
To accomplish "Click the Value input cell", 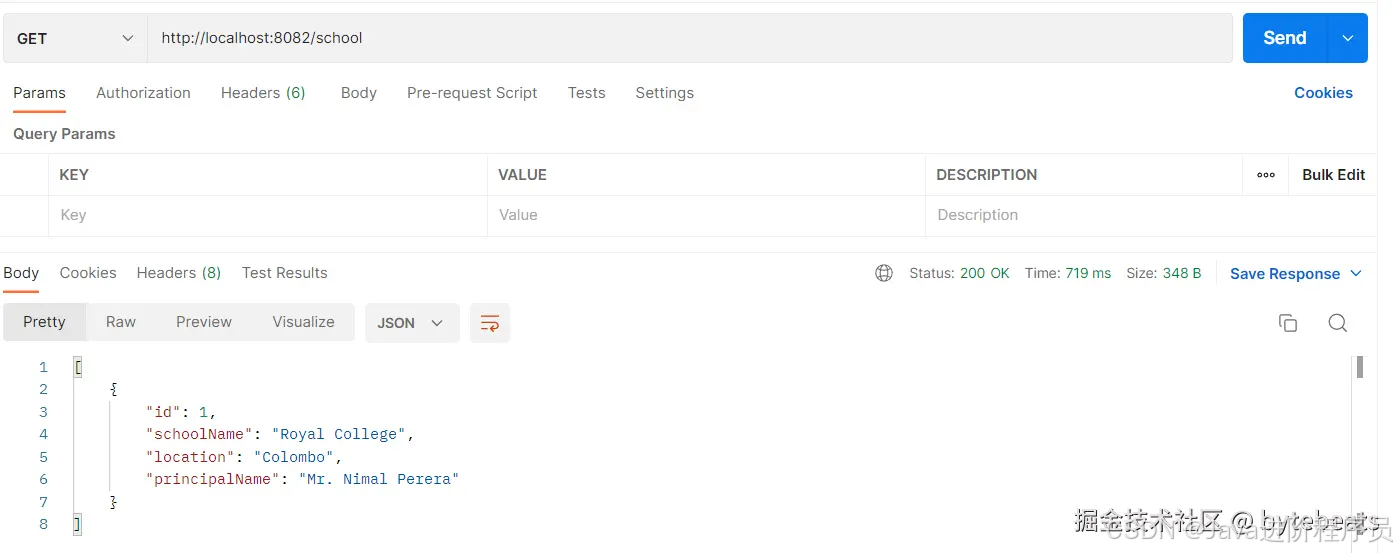I will pos(706,215).
